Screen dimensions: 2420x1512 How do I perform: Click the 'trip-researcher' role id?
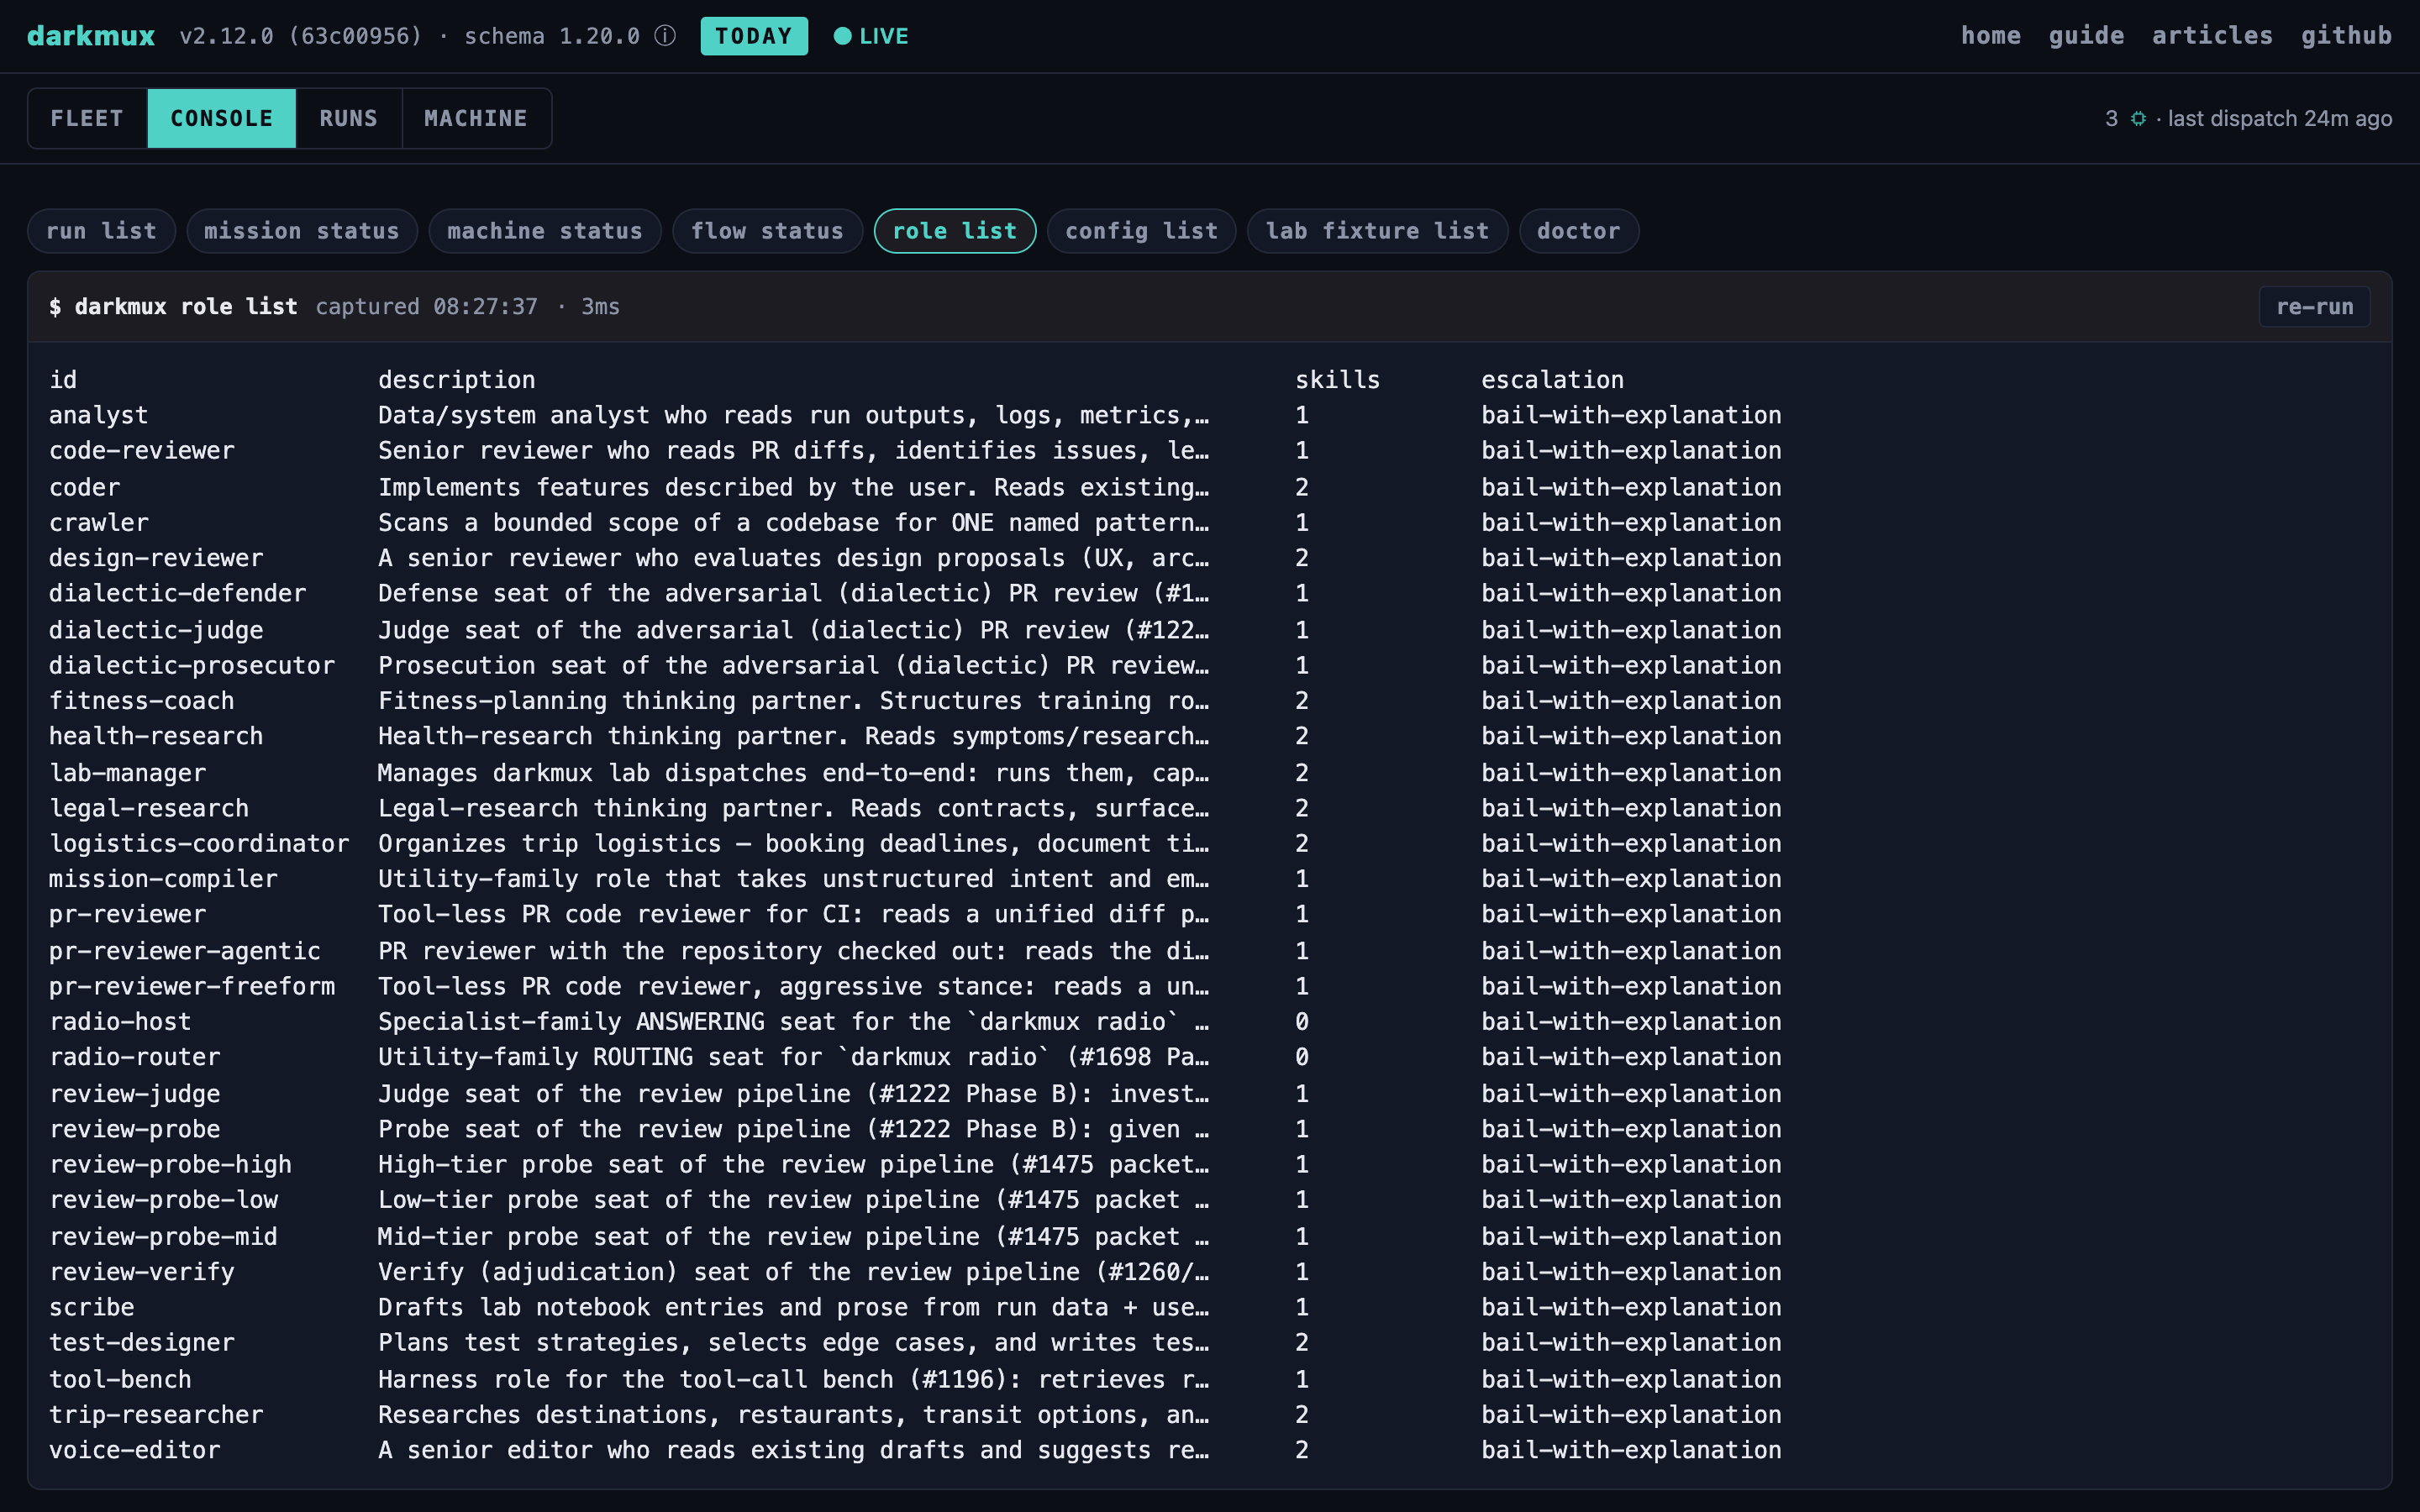pos(156,1415)
